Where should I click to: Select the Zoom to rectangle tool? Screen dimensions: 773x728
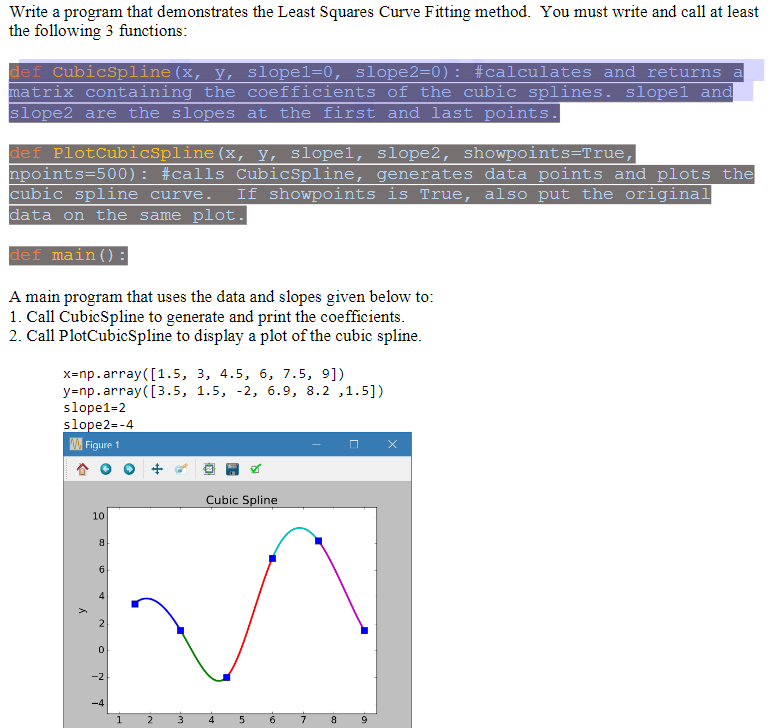point(181,469)
